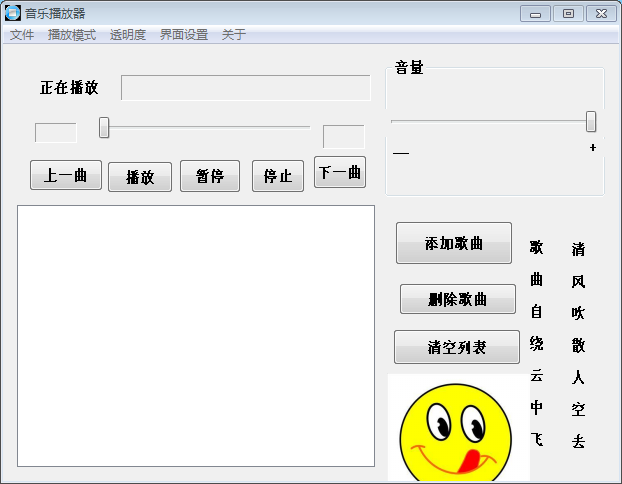Click the 音量 volume slider handle
The height and width of the screenshot is (484, 622).
(x=591, y=121)
